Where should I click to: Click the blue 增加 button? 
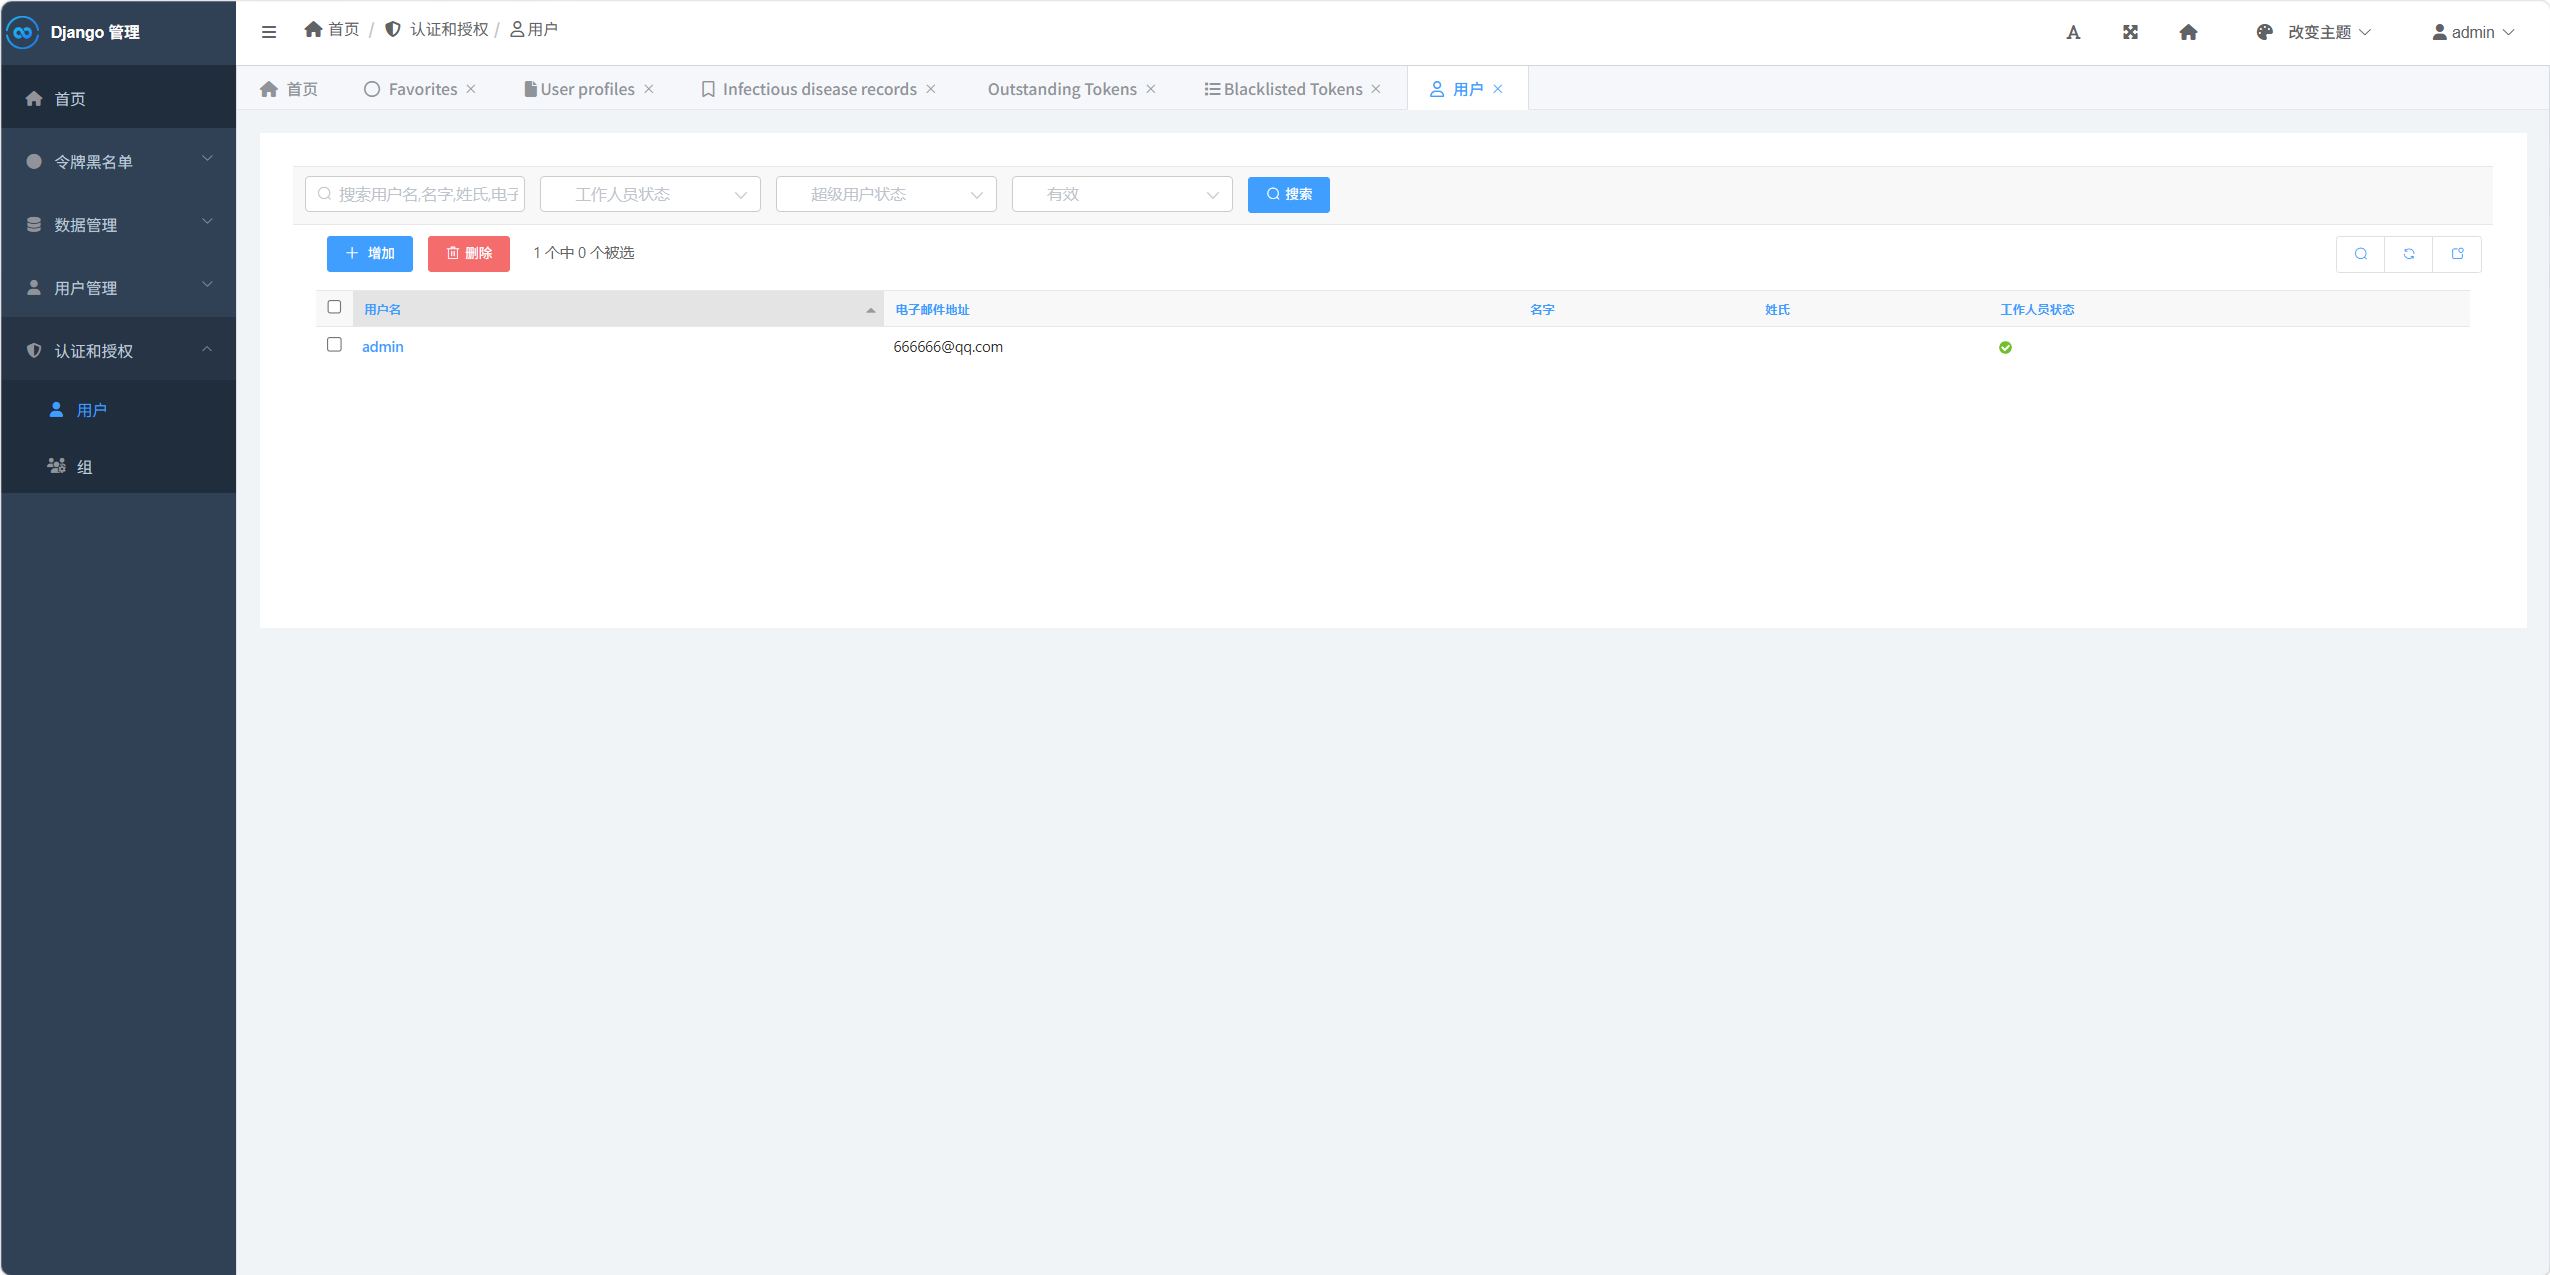click(369, 254)
